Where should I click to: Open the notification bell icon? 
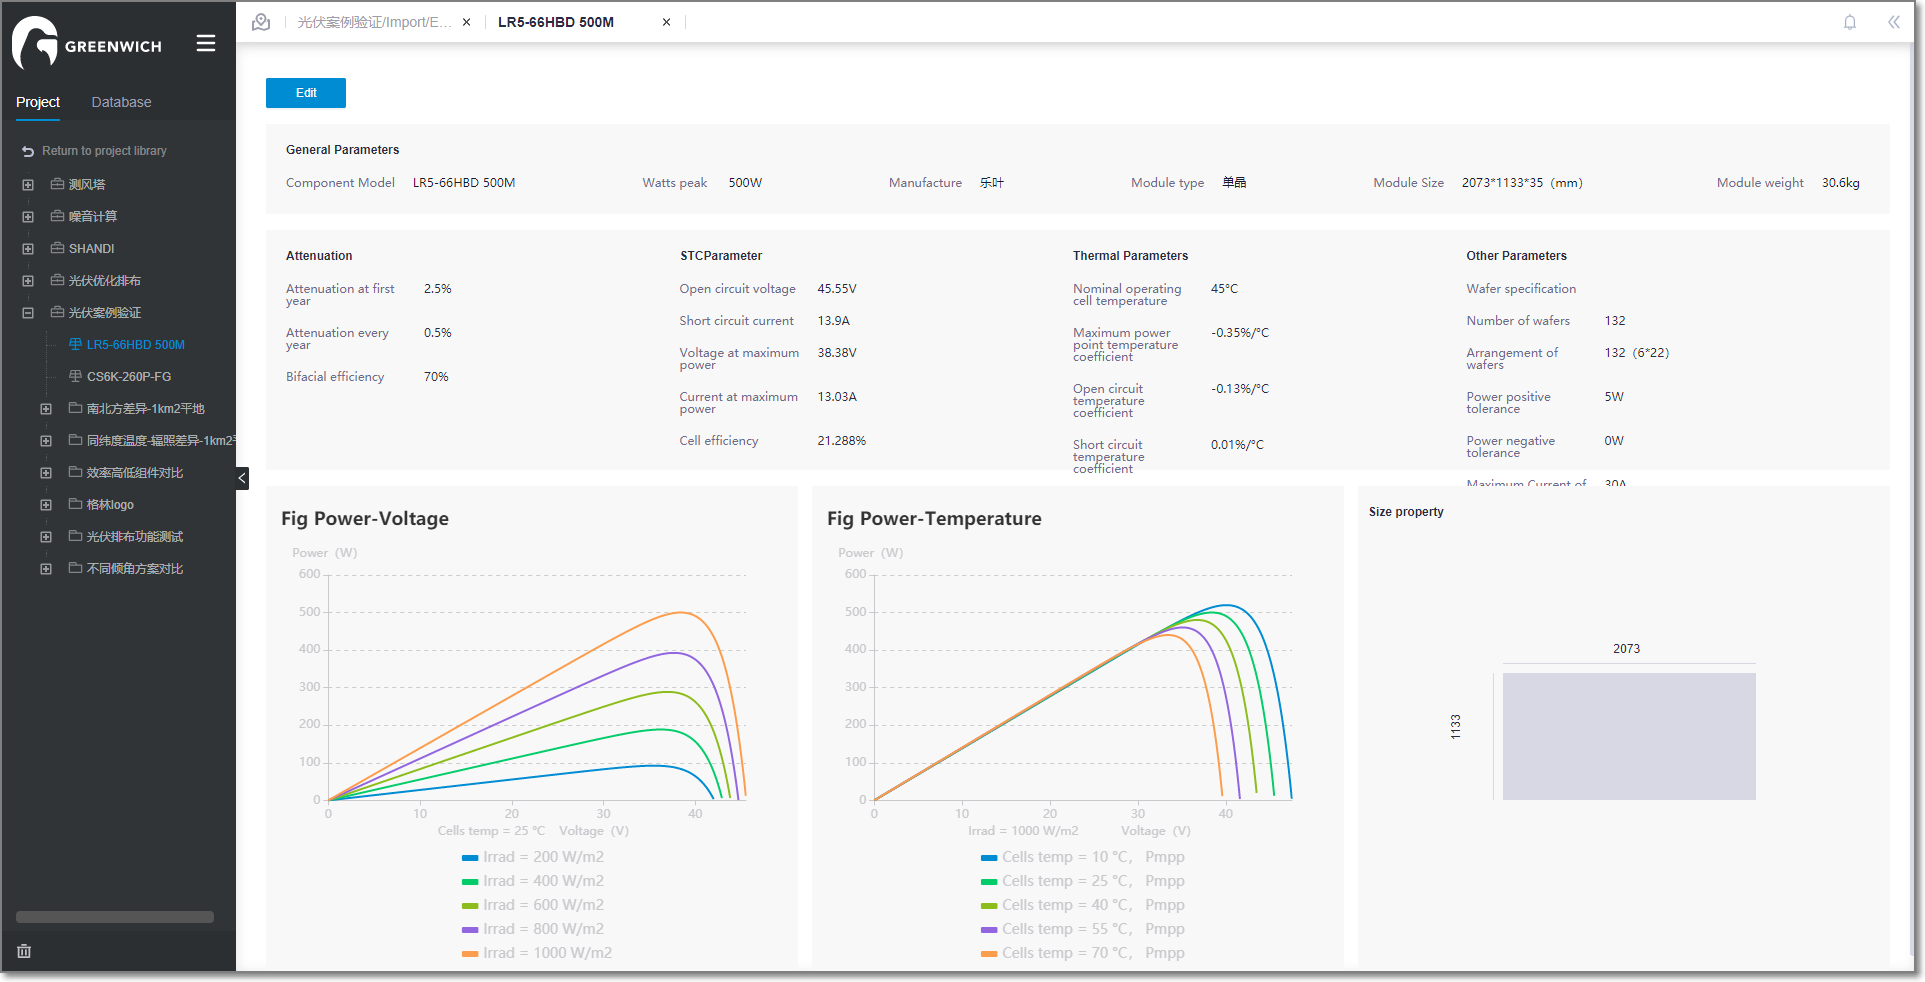click(1850, 22)
